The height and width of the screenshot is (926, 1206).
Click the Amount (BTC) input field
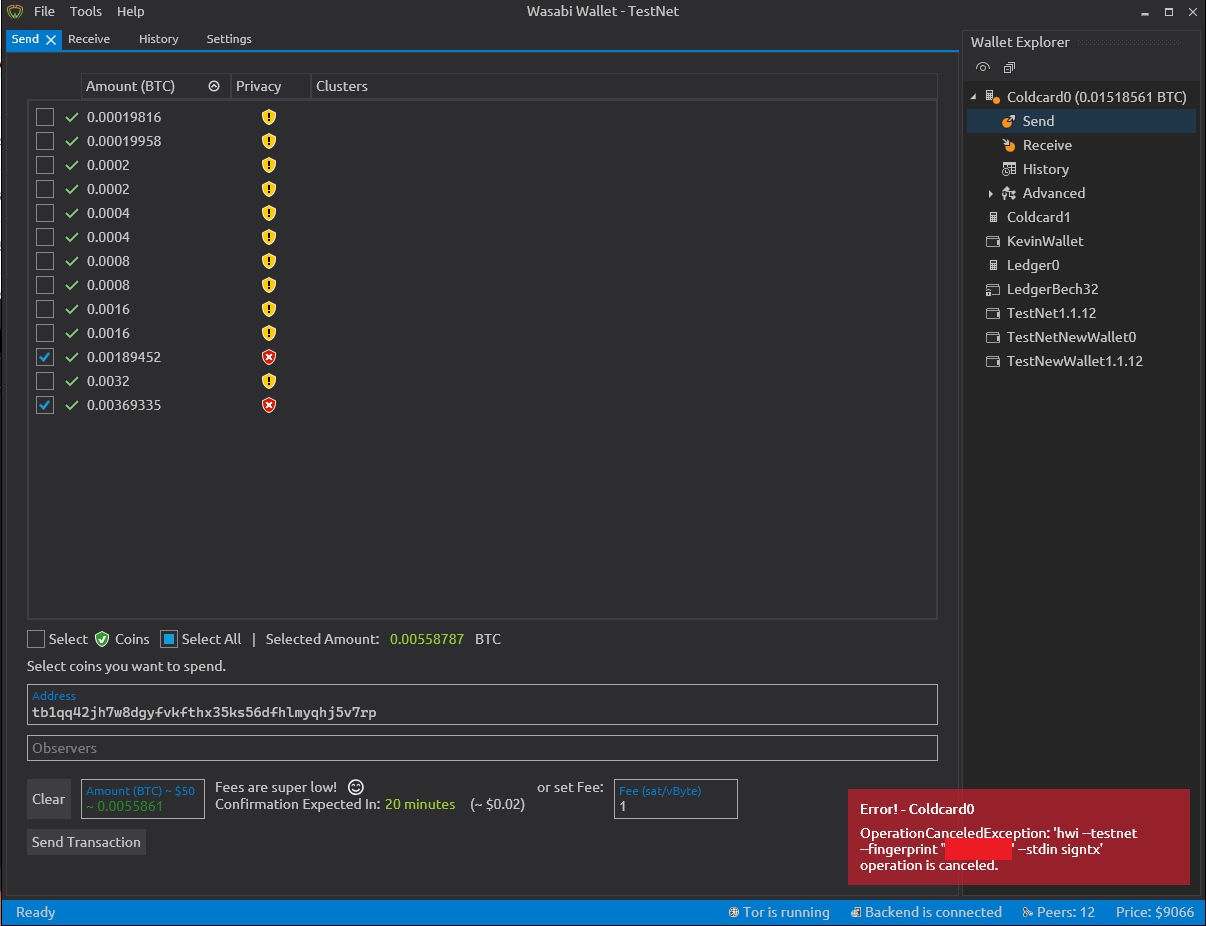[143, 799]
